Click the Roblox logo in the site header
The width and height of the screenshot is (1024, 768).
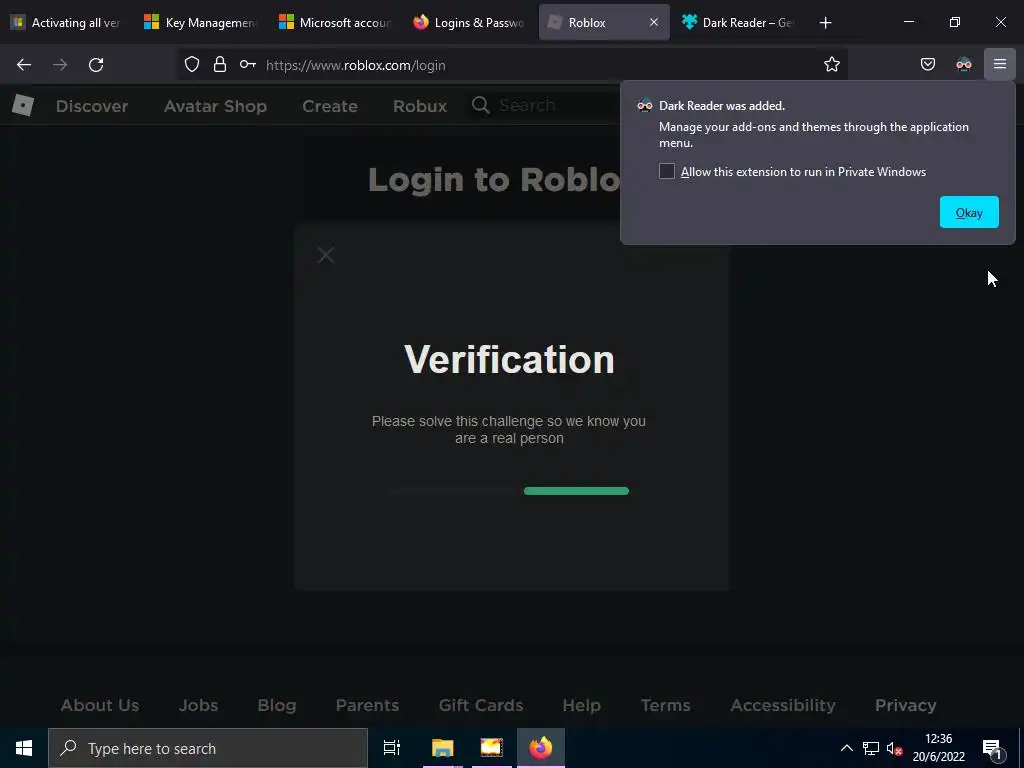23,105
